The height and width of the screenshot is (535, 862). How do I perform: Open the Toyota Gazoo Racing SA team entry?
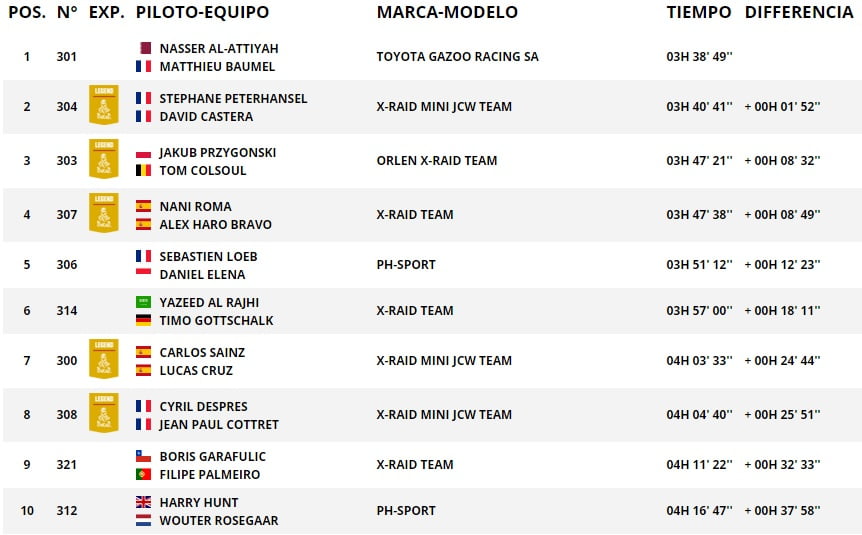457,57
